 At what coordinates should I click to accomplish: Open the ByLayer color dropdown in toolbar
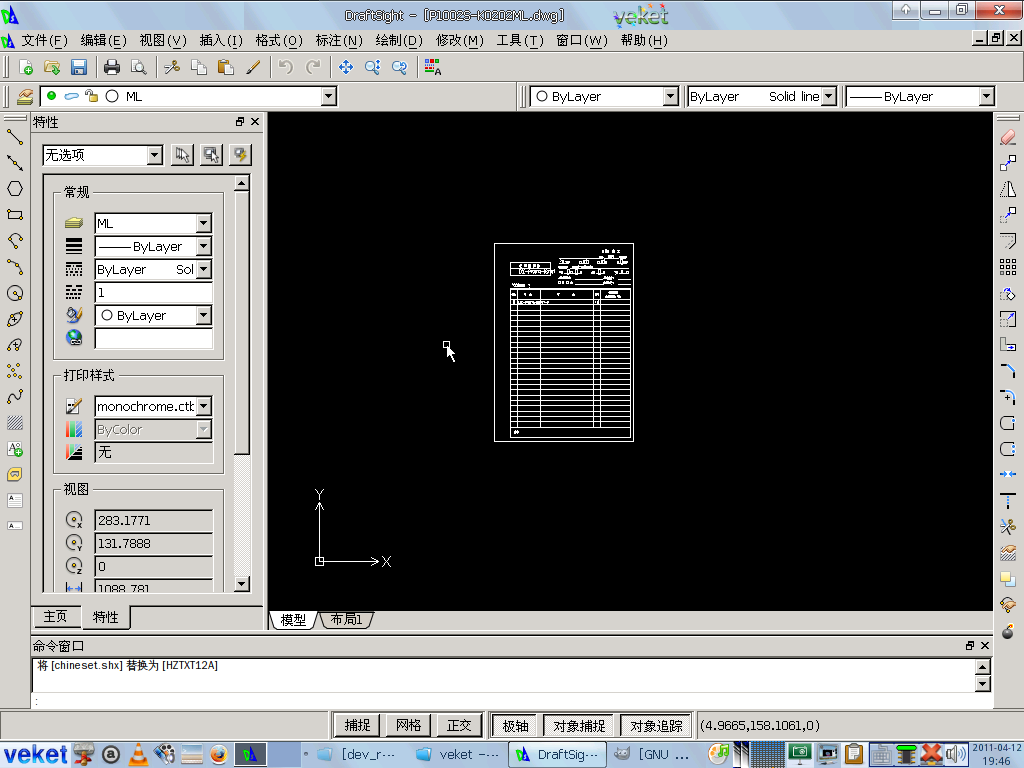coord(671,97)
